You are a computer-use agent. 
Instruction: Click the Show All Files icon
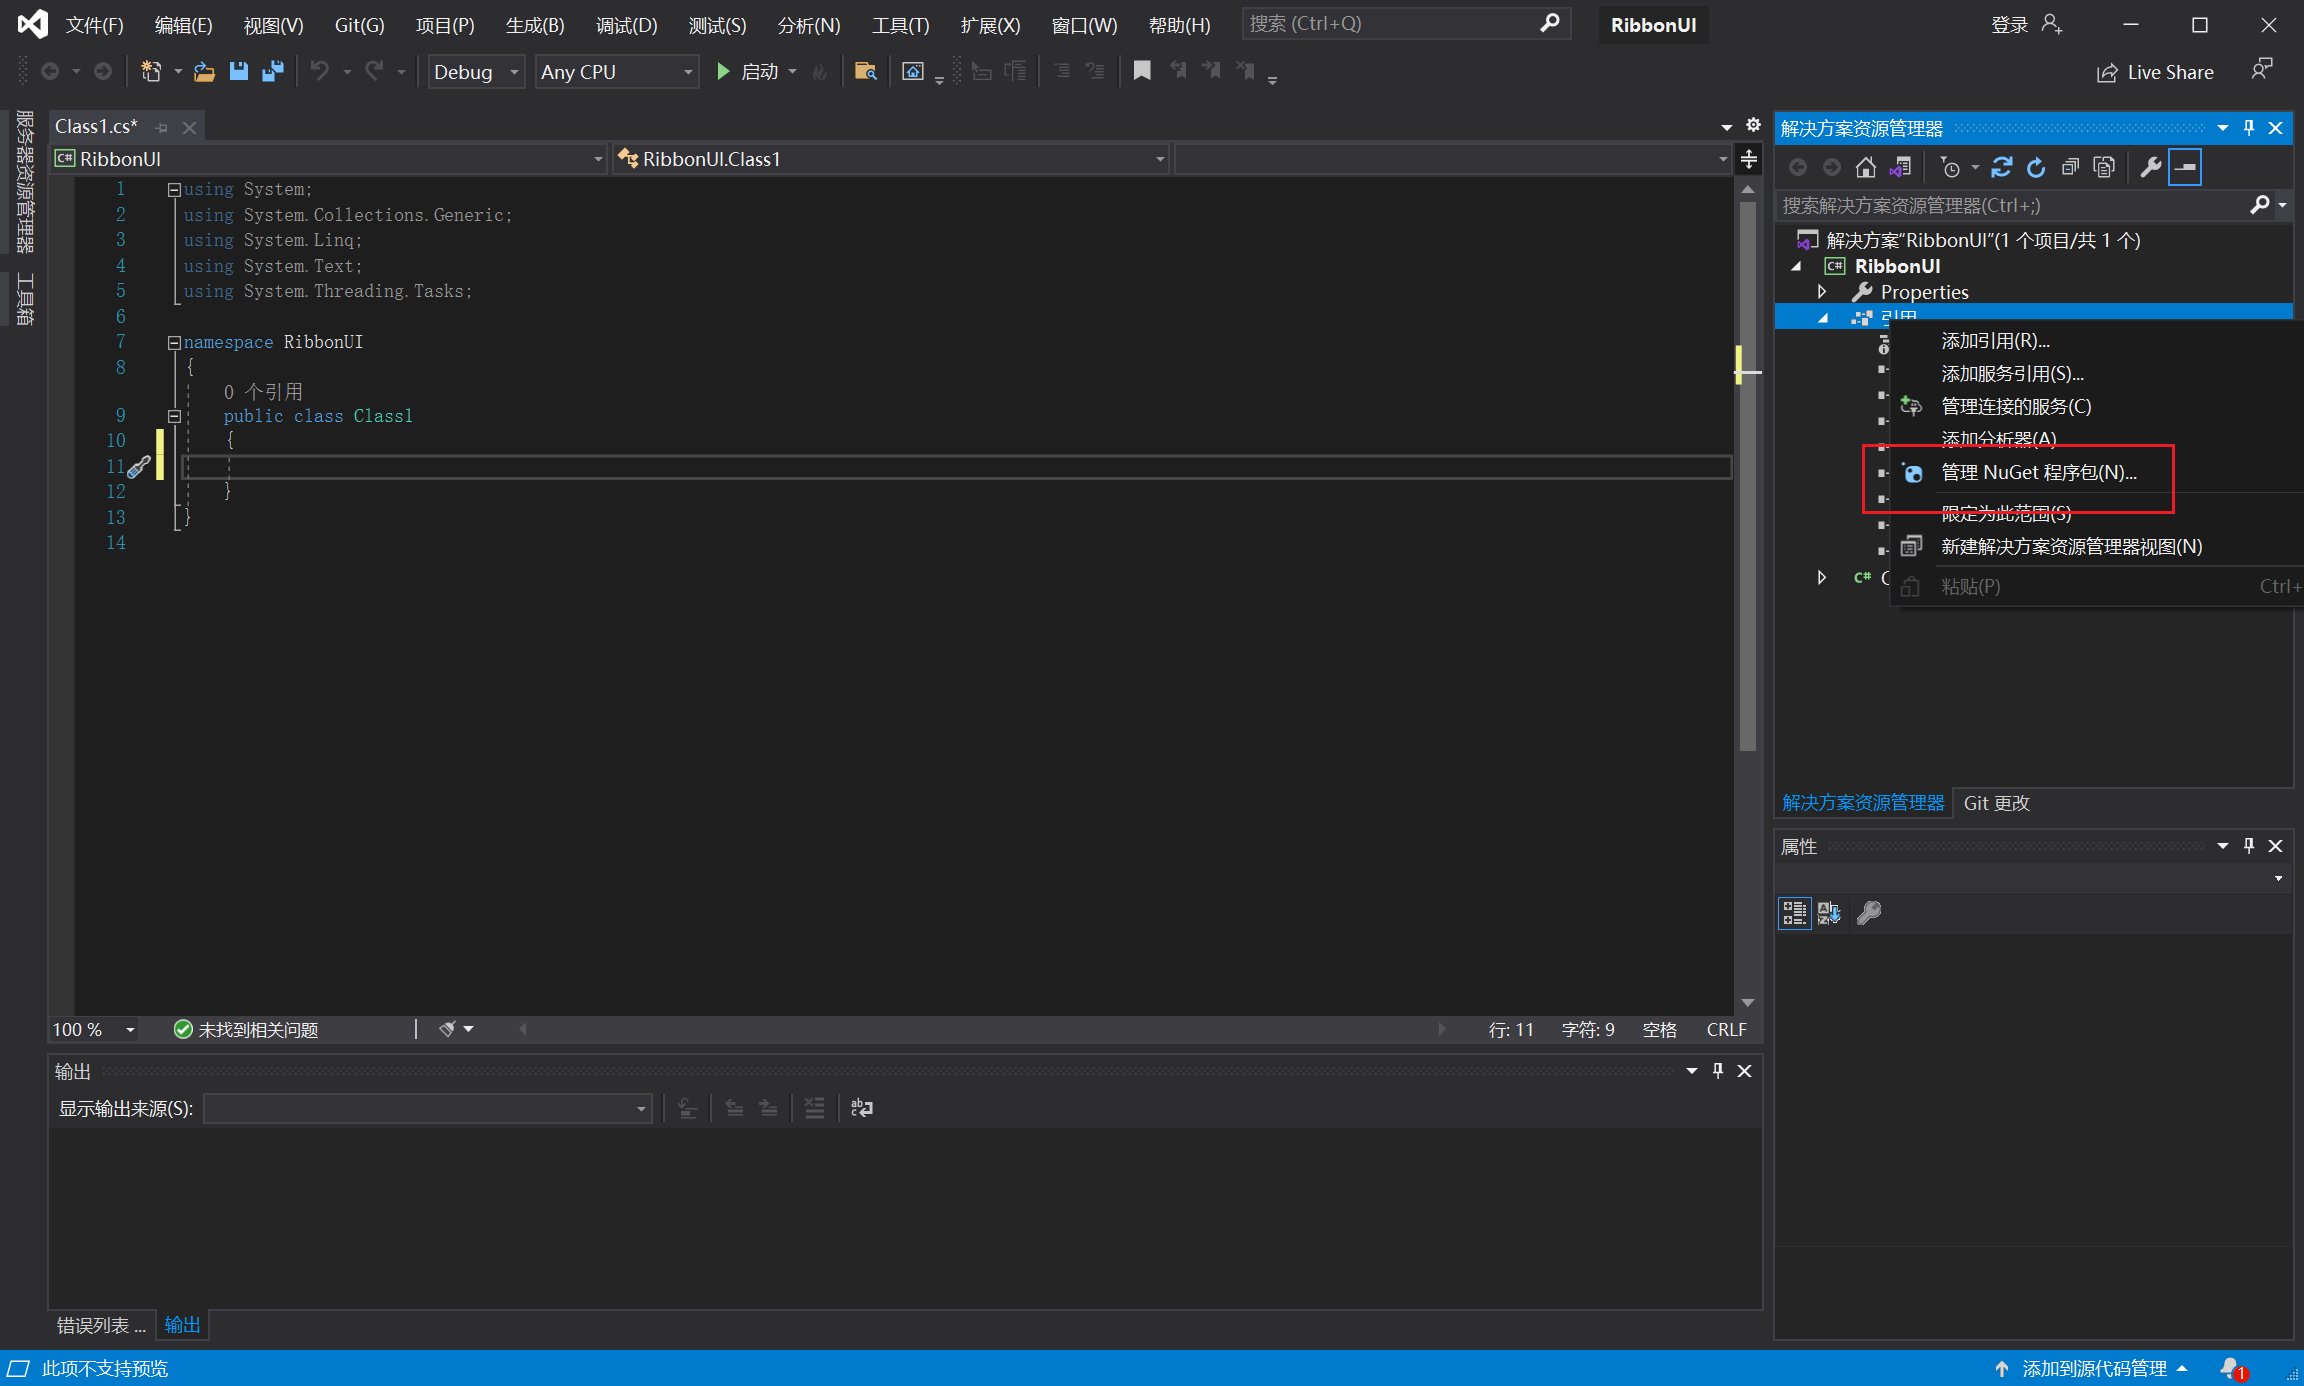pyautogui.click(x=2104, y=168)
